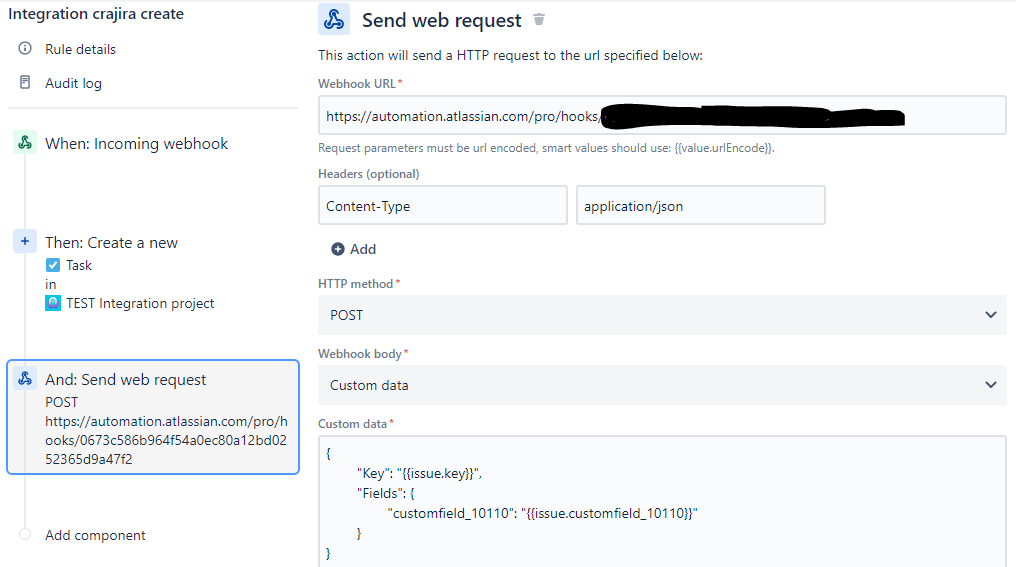Click the trash icon beside Send web request
Image resolution: width=1016 pixels, height=567 pixels.
point(538,19)
